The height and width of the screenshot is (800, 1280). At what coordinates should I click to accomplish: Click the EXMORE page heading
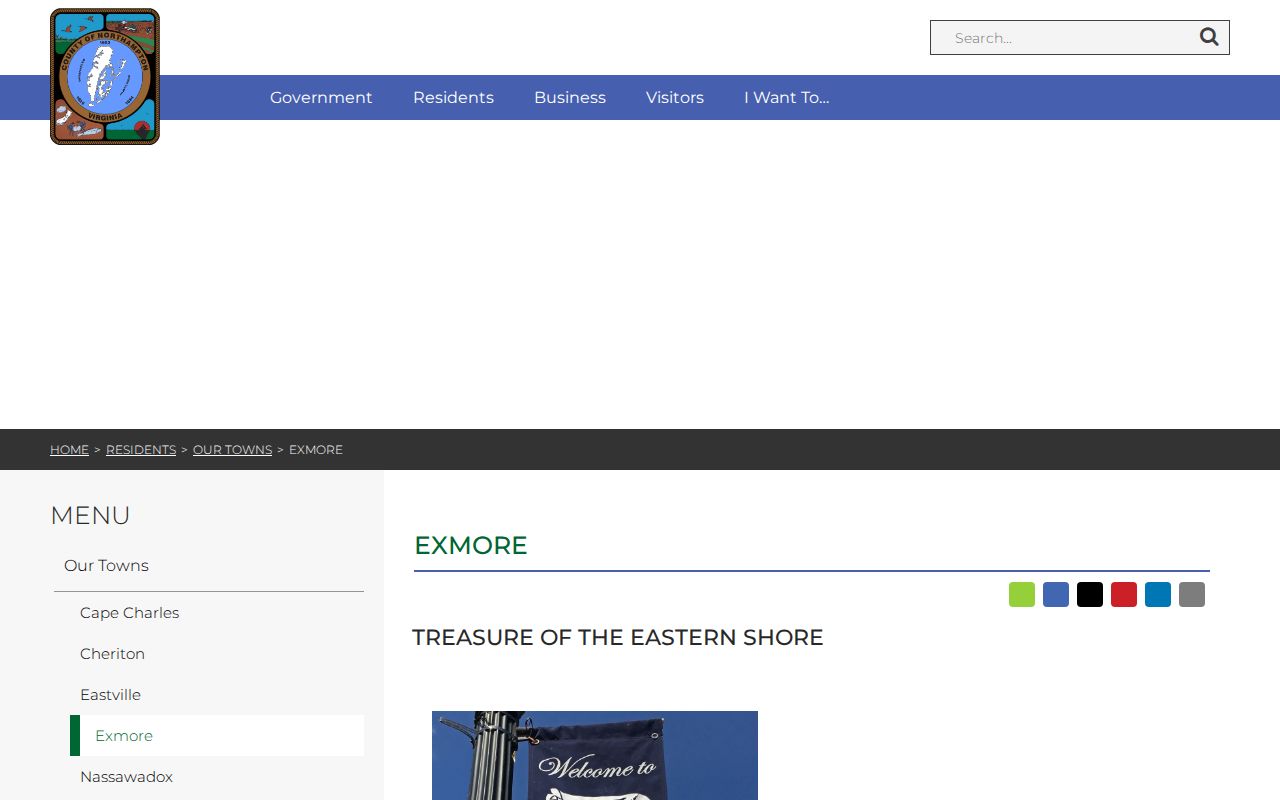click(x=471, y=545)
